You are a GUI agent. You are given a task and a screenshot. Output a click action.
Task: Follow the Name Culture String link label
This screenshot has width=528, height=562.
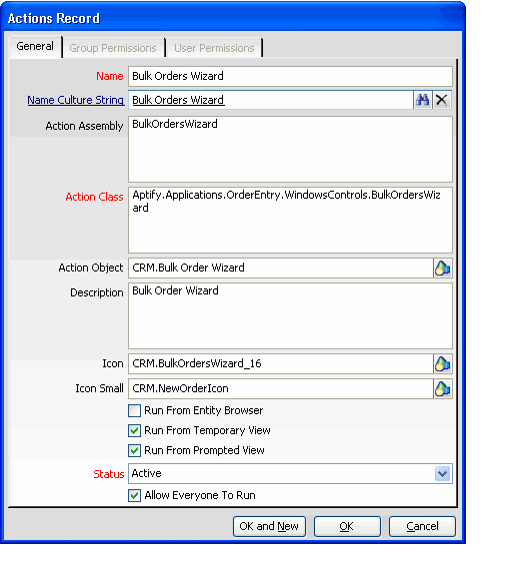coord(76,100)
